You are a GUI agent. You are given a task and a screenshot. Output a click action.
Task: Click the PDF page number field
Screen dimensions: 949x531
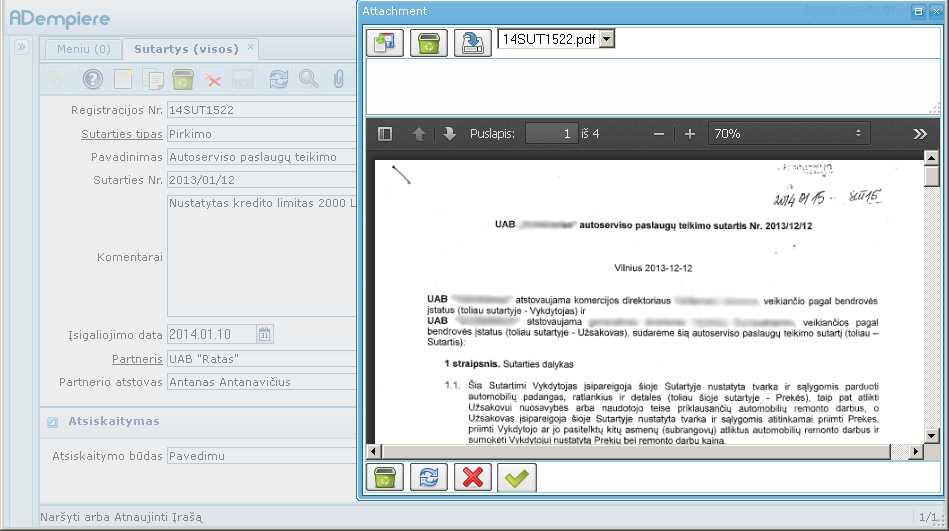click(x=551, y=134)
